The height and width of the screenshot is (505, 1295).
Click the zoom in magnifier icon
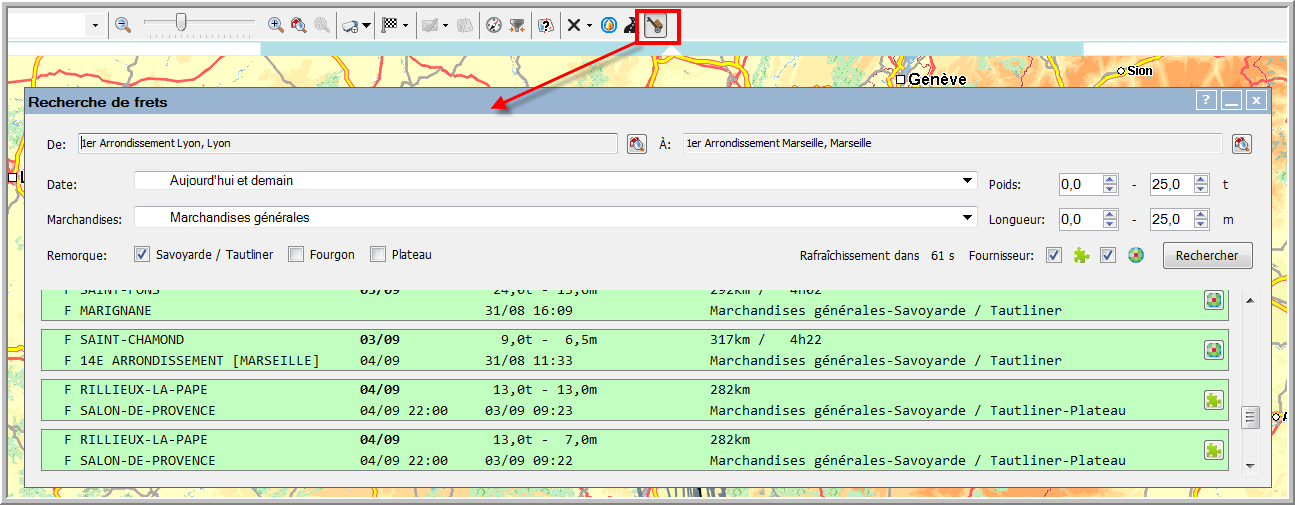[276, 25]
